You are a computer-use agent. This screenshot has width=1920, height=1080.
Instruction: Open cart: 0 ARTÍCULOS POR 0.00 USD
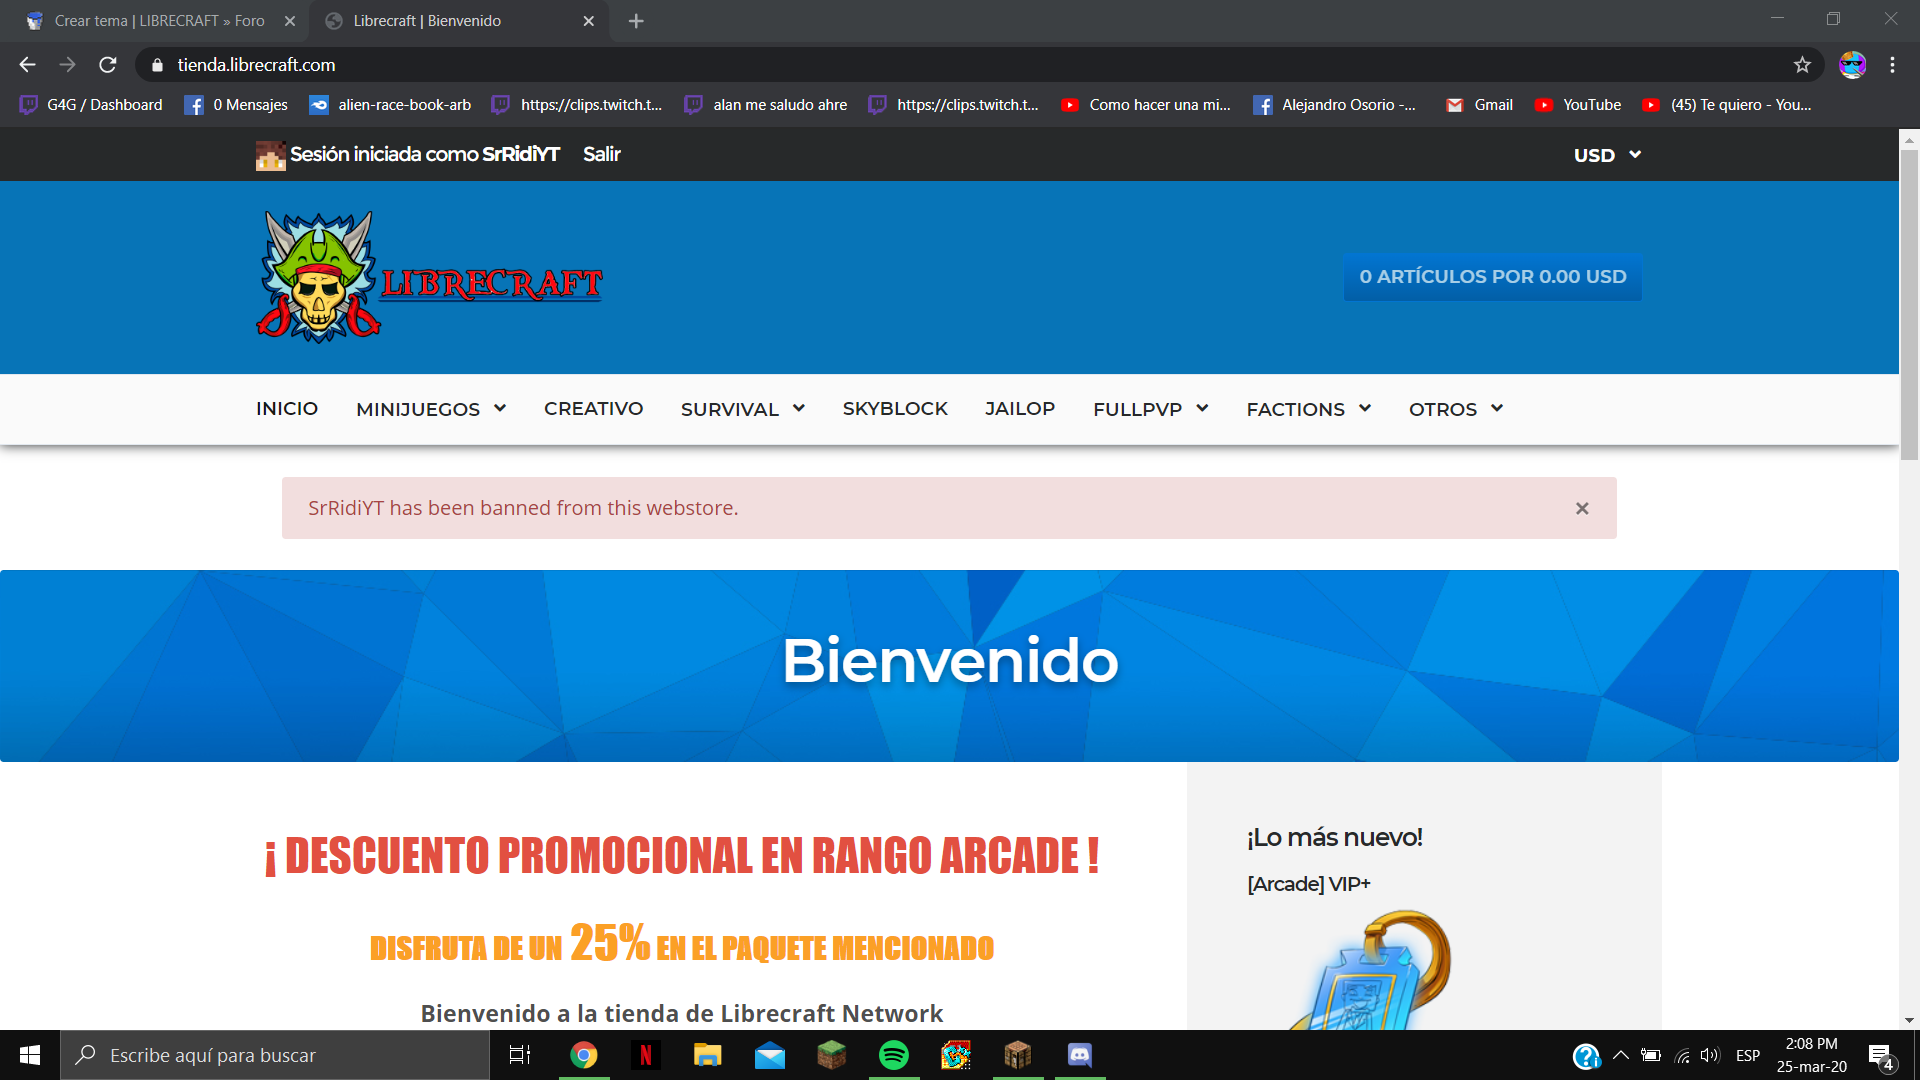point(1492,277)
